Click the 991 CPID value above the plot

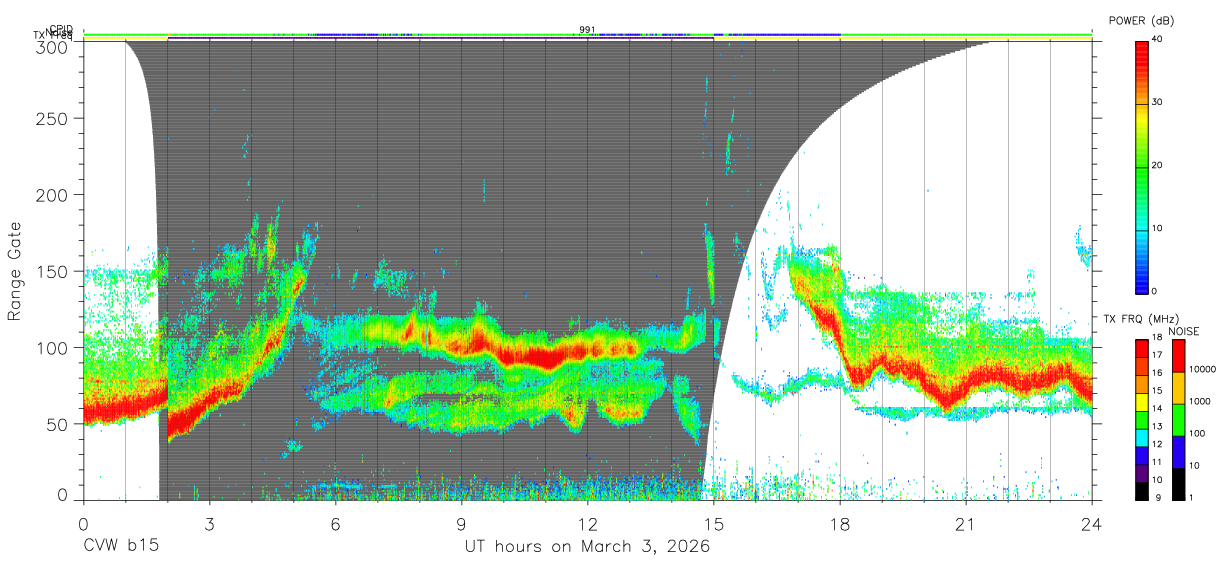tap(587, 29)
